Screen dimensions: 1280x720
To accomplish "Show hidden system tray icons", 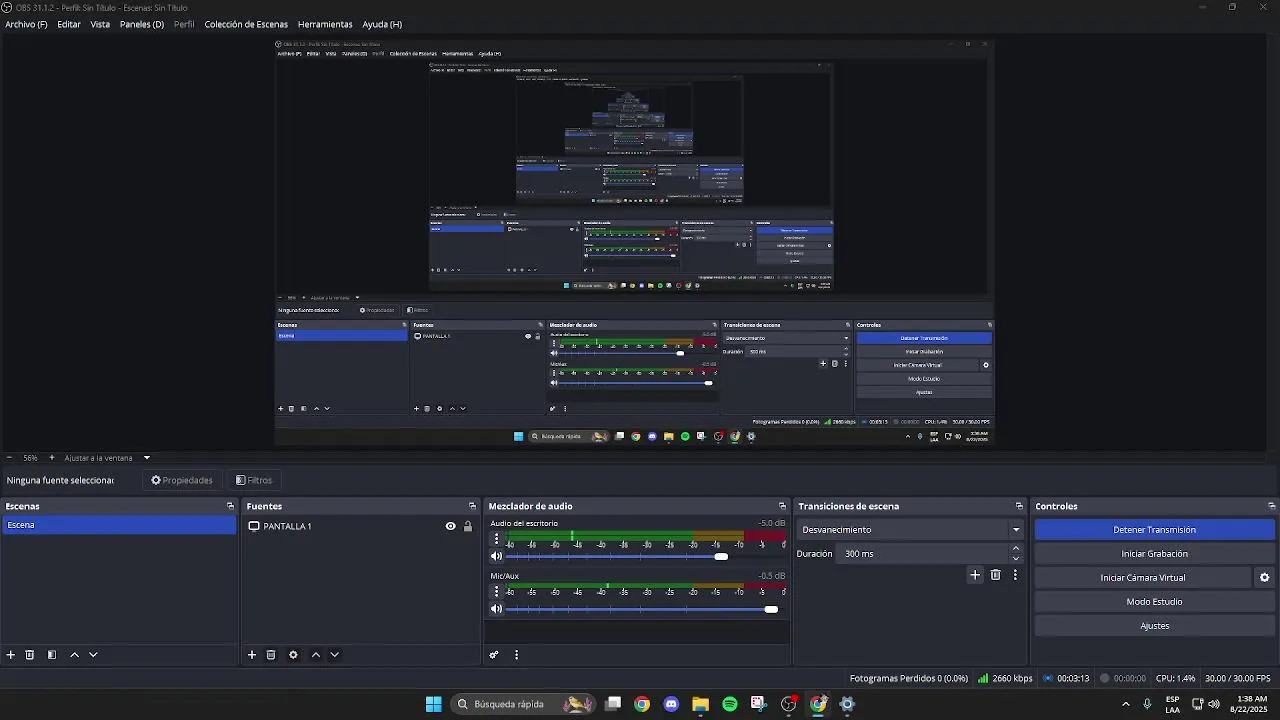I will coord(1126,704).
